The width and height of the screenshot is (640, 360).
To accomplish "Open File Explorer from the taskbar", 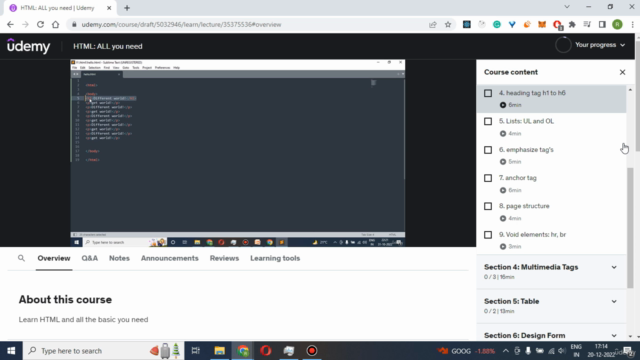I will click(x=220, y=351).
